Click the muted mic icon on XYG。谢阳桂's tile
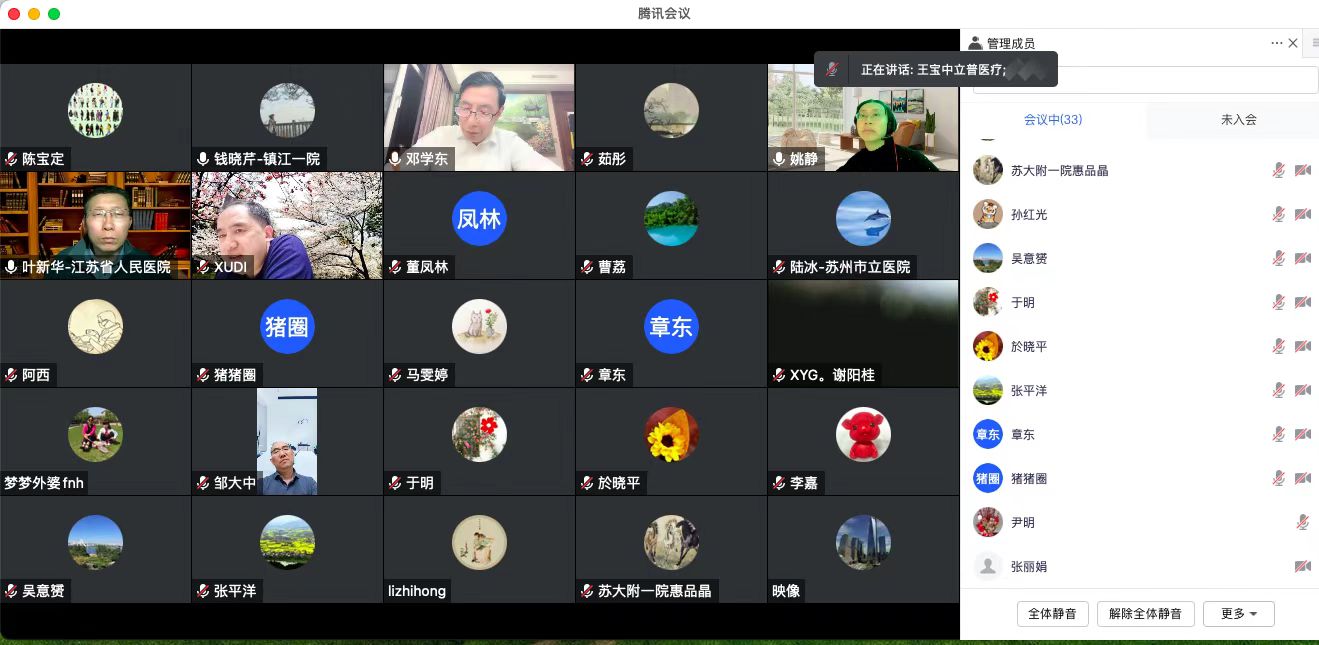This screenshot has width=1319, height=645. (x=779, y=375)
